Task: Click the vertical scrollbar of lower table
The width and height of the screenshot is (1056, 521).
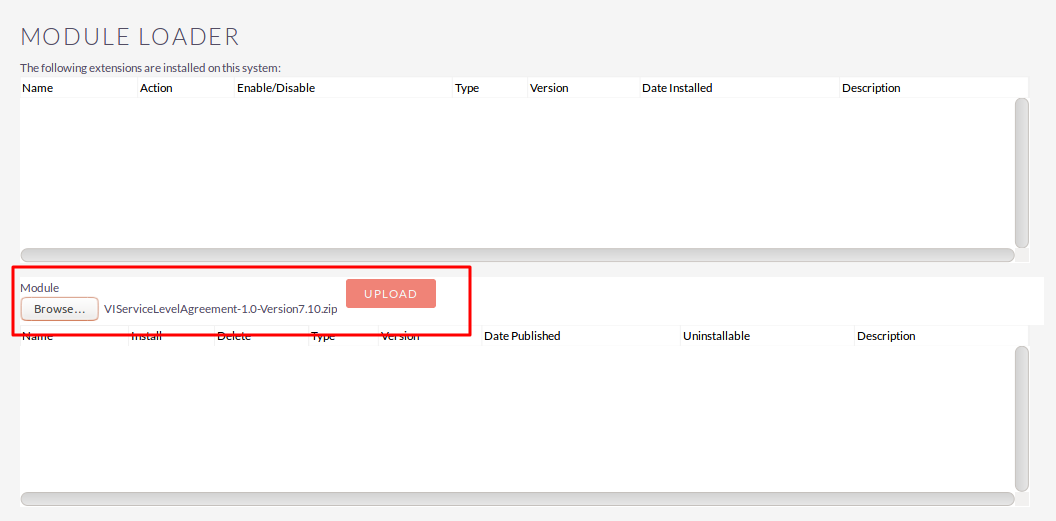Action: [1022, 419]
